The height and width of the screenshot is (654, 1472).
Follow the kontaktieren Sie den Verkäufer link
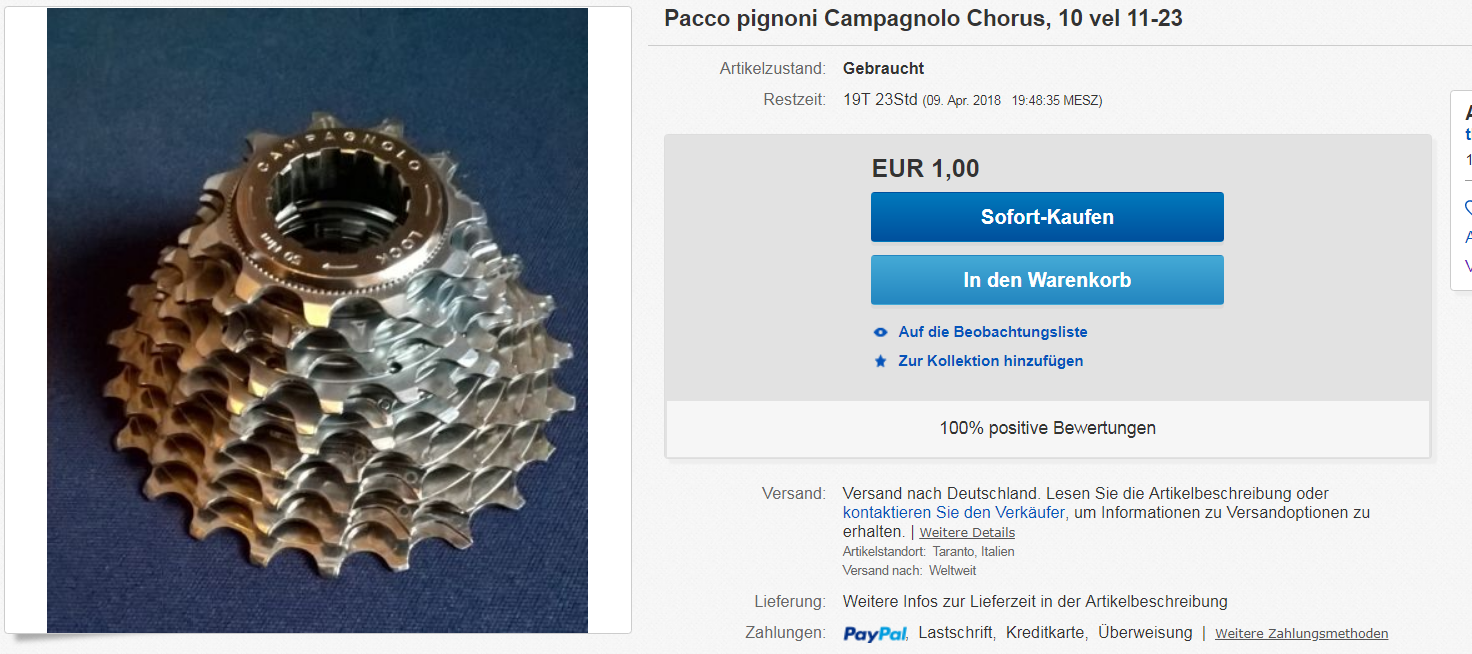pyautogui.click(x=953, y=513)
